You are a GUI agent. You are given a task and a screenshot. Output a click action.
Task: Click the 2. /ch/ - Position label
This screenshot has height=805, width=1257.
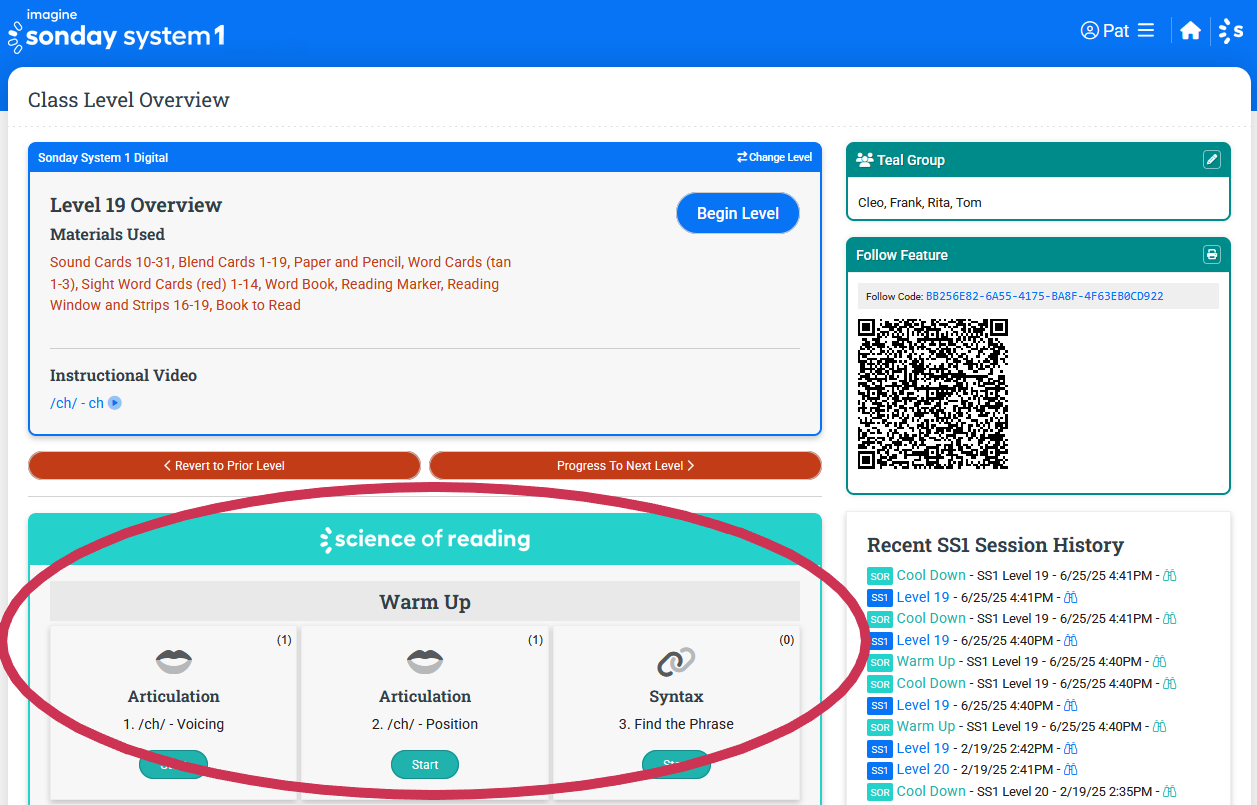click(x=425, y=724)
